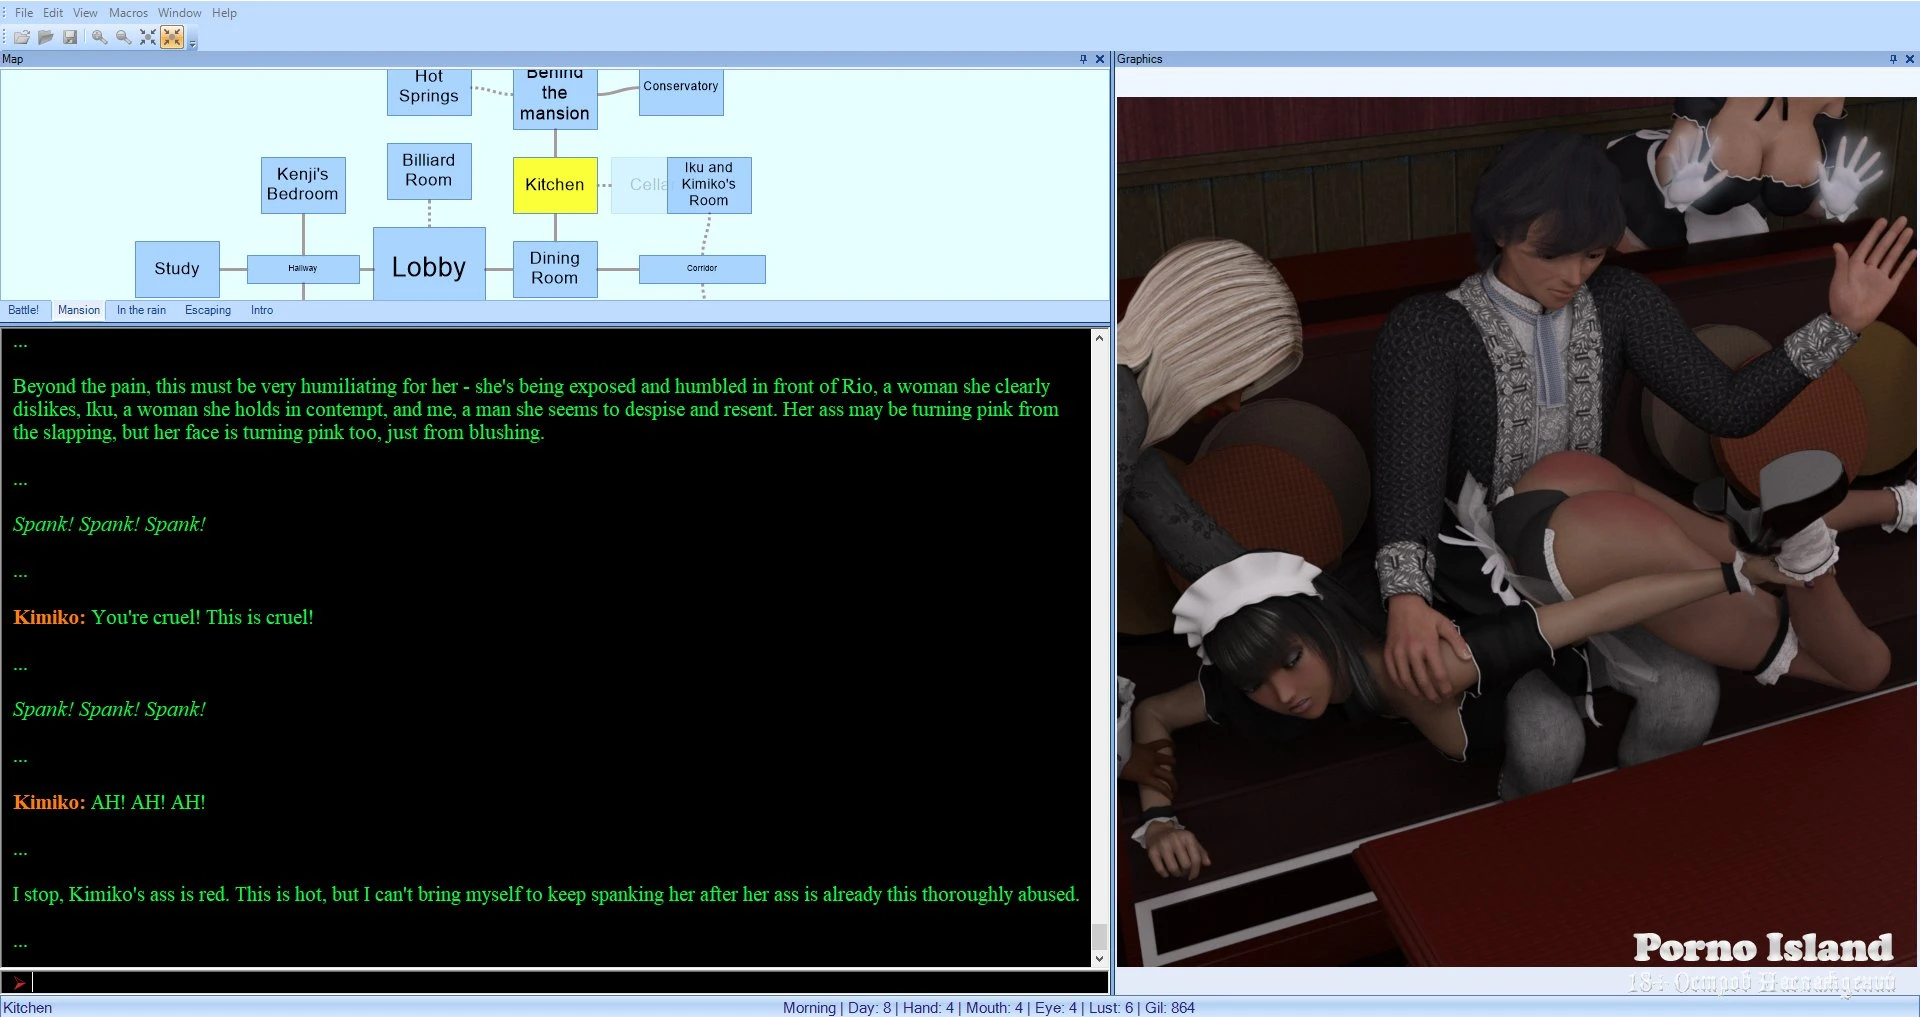Click the Save floppy disk icon
The height and width of the screenshot is (1017, 1920).
click(70, 37)
